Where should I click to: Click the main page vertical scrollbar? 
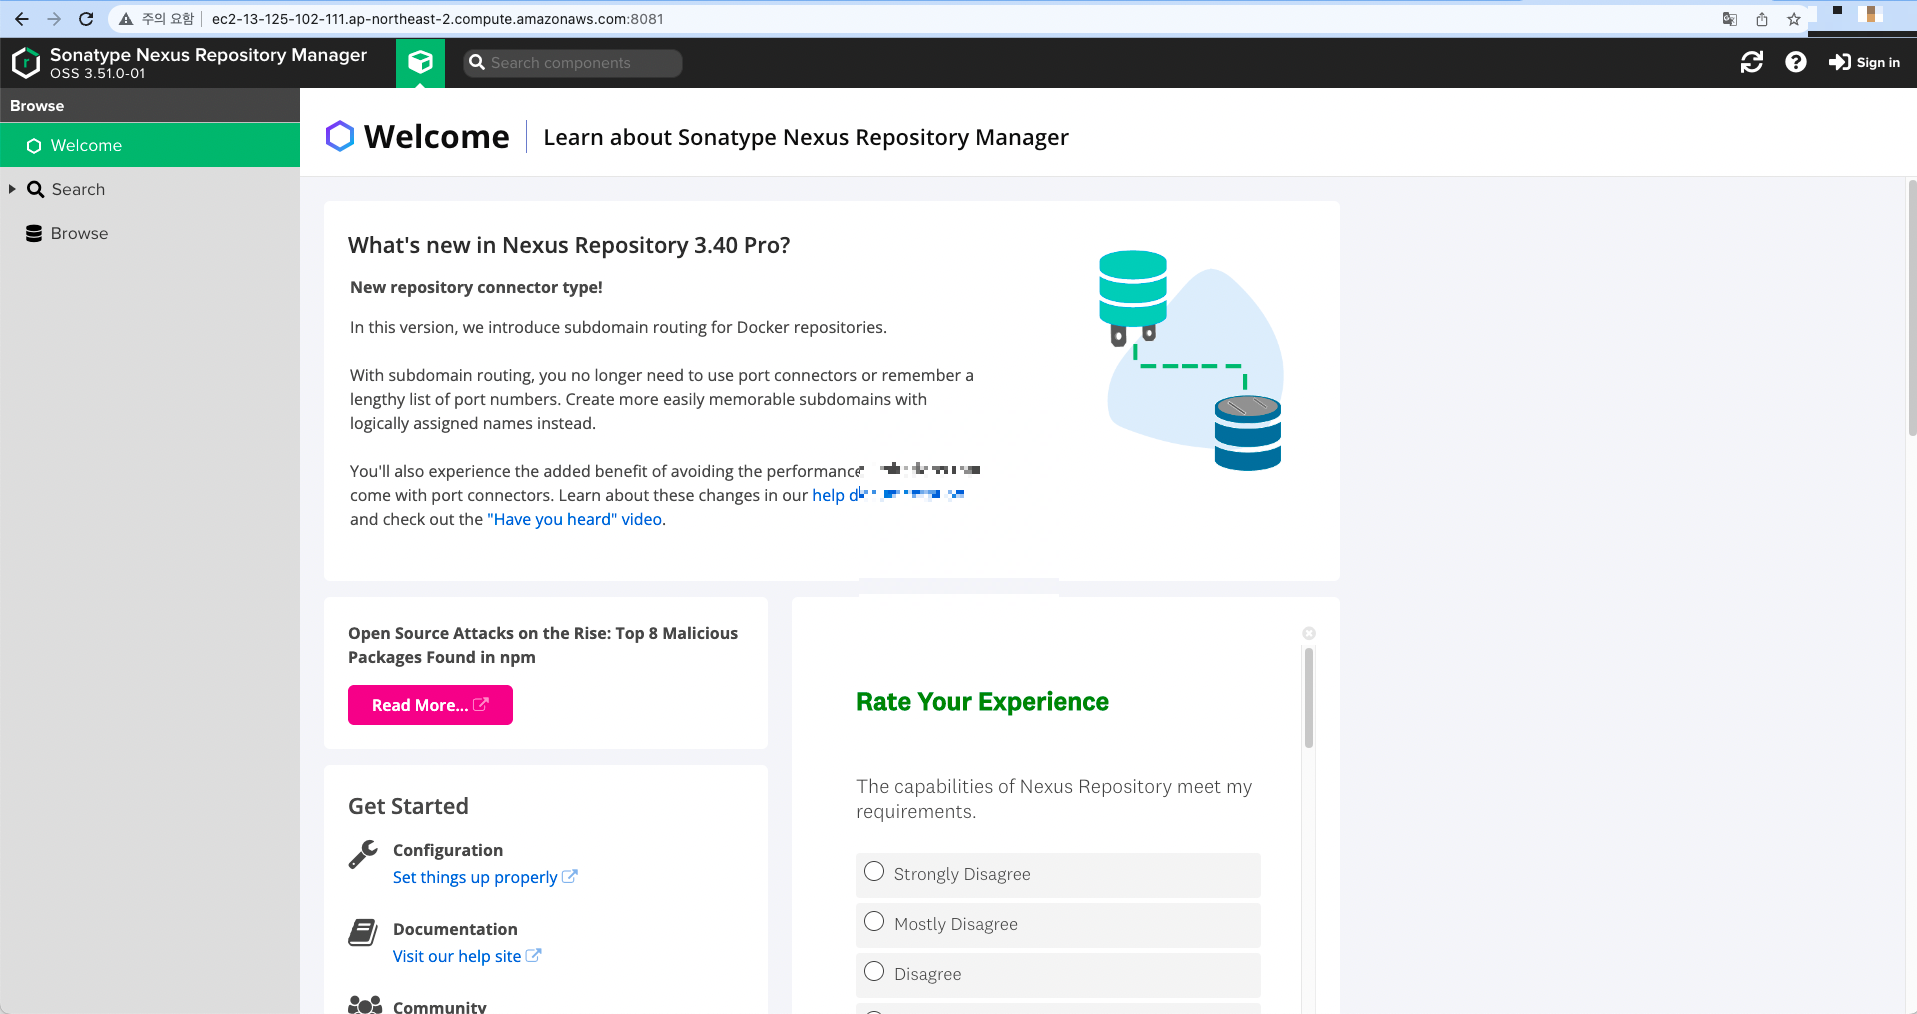coord(1912,308)
